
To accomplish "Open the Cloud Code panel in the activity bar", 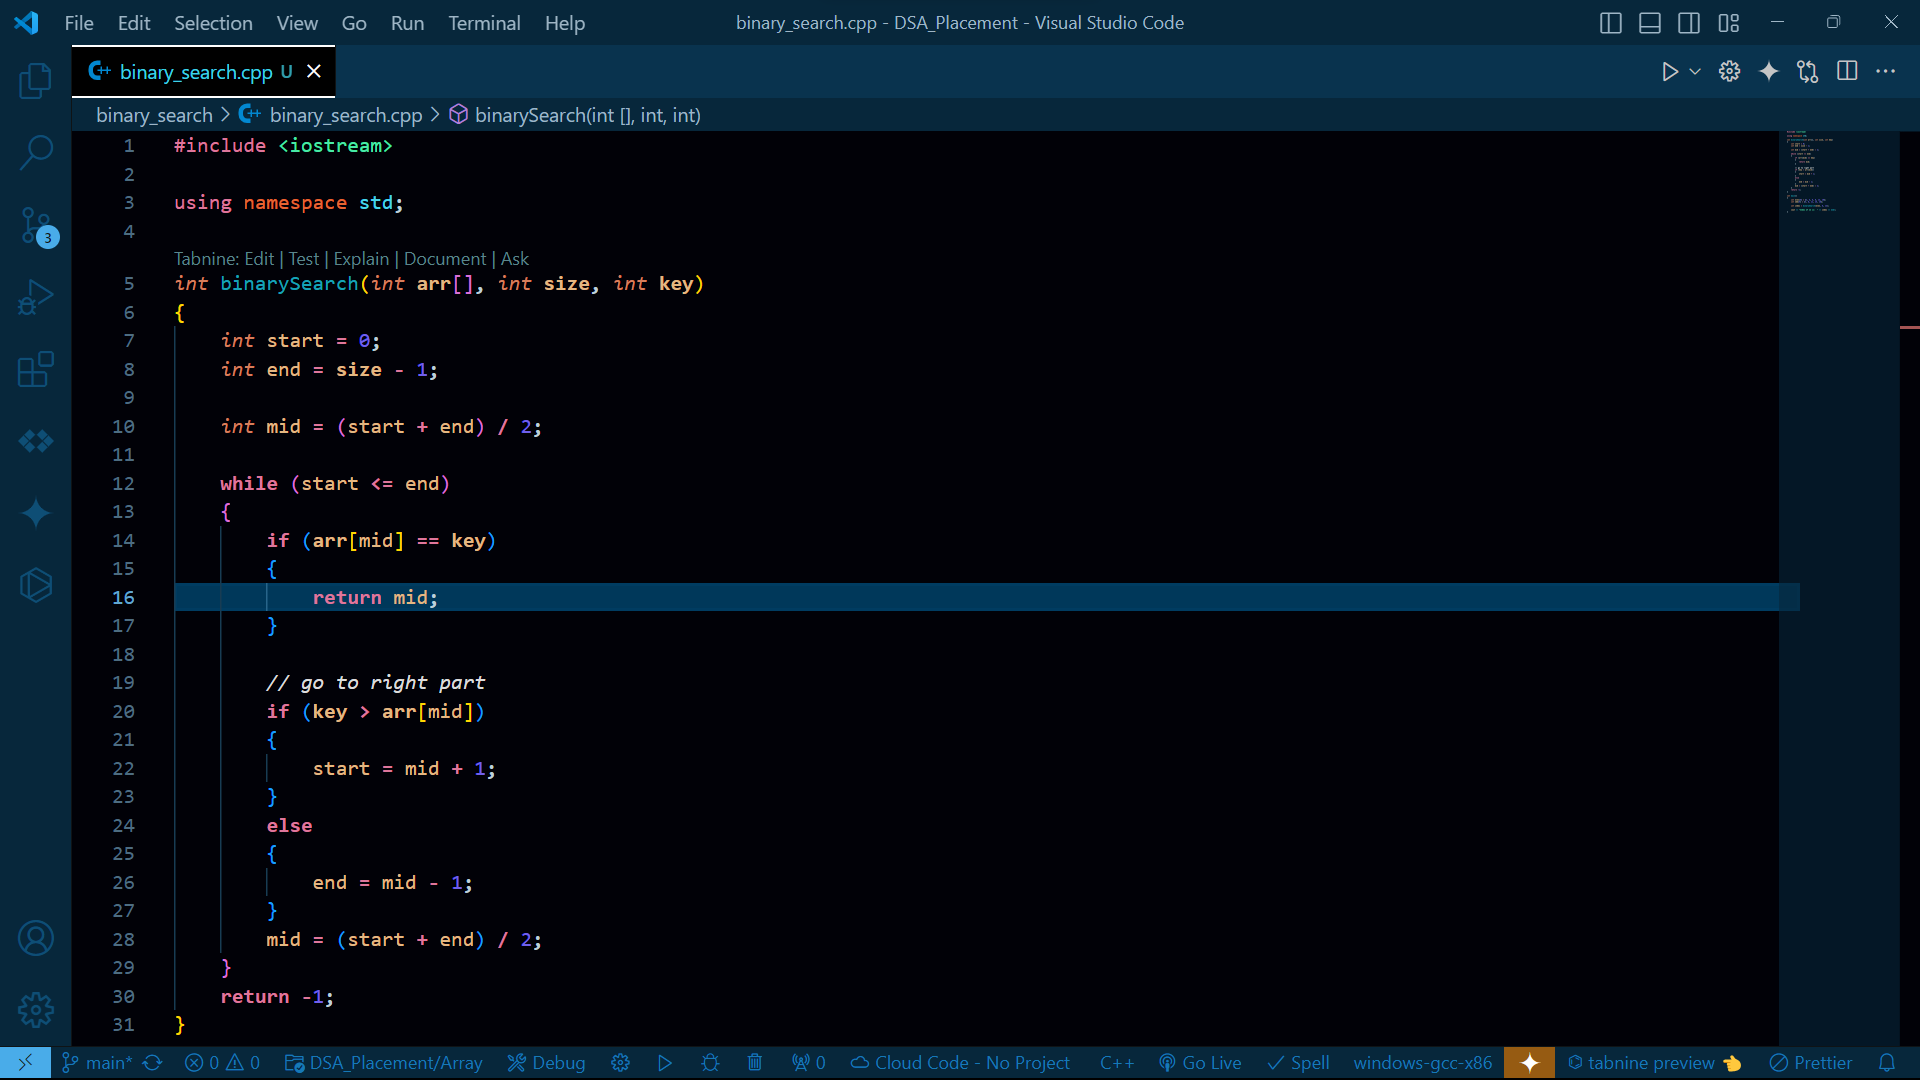I will click(x=36, y=441).
